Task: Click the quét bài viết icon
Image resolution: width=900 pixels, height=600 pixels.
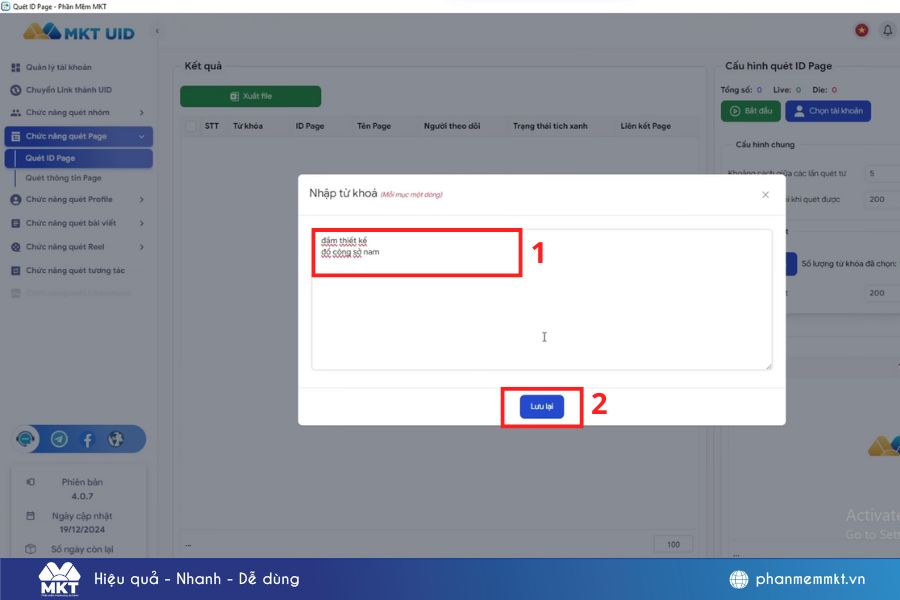Action: 15,223
